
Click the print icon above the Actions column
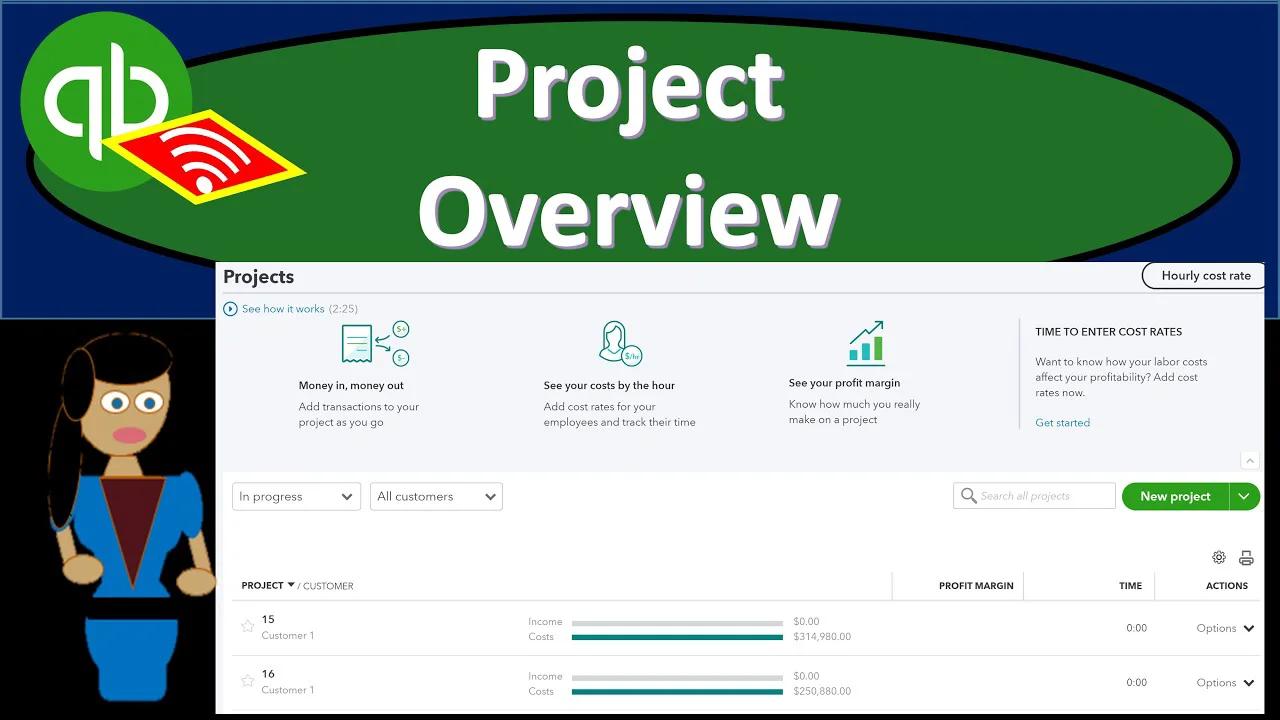[1246, 557]
